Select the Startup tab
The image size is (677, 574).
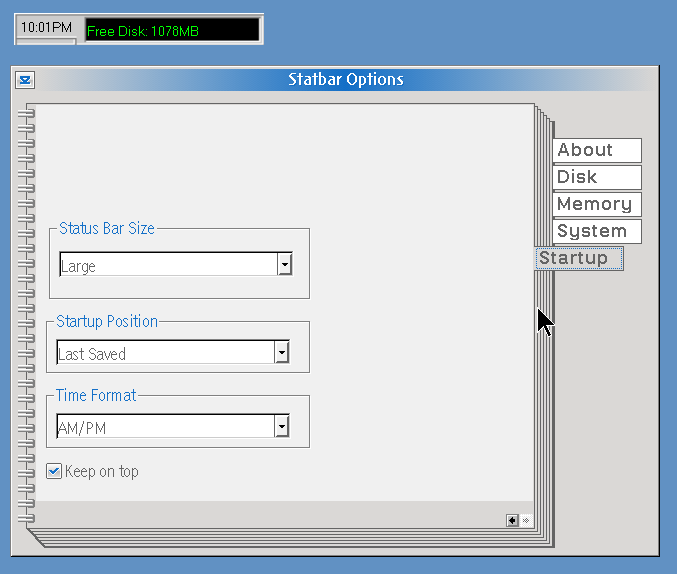tap(579, 258)
